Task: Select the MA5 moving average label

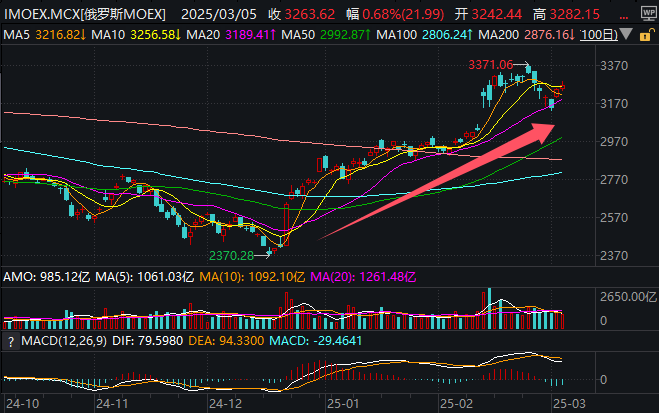Action: (30, 34)
